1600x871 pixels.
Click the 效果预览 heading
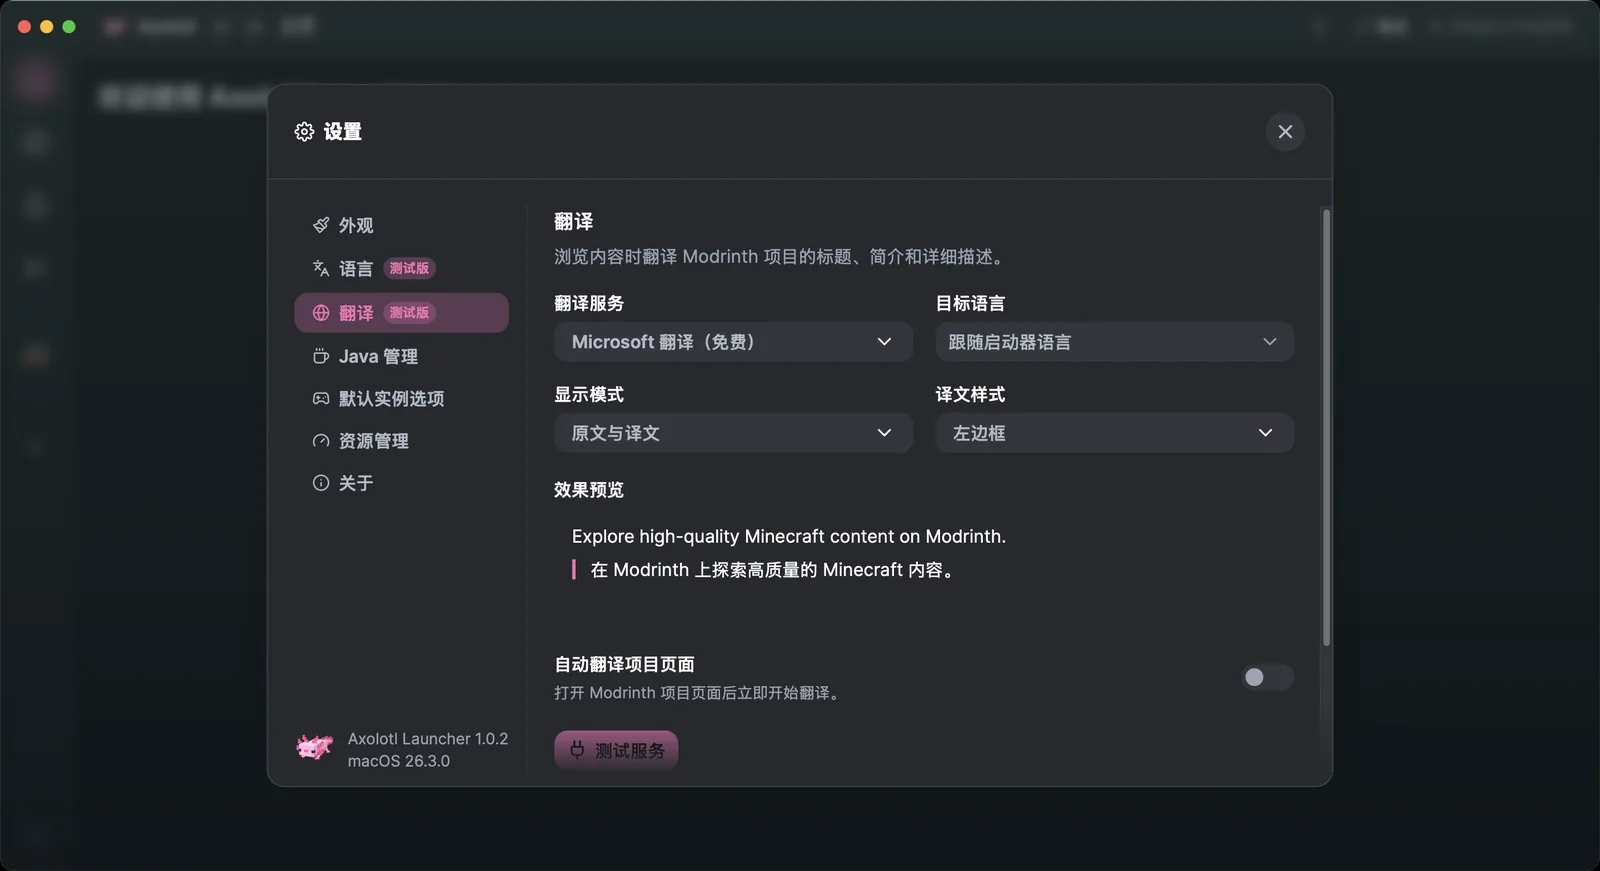click(589, 490)
